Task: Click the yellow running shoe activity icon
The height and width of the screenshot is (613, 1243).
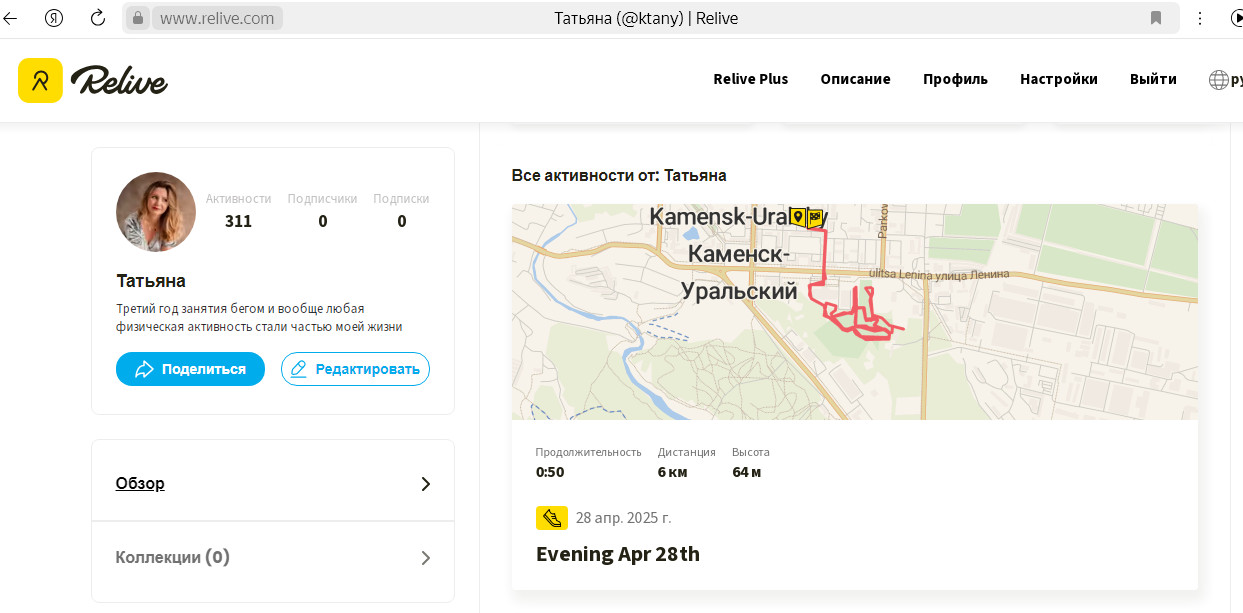Action: [550, 518]
